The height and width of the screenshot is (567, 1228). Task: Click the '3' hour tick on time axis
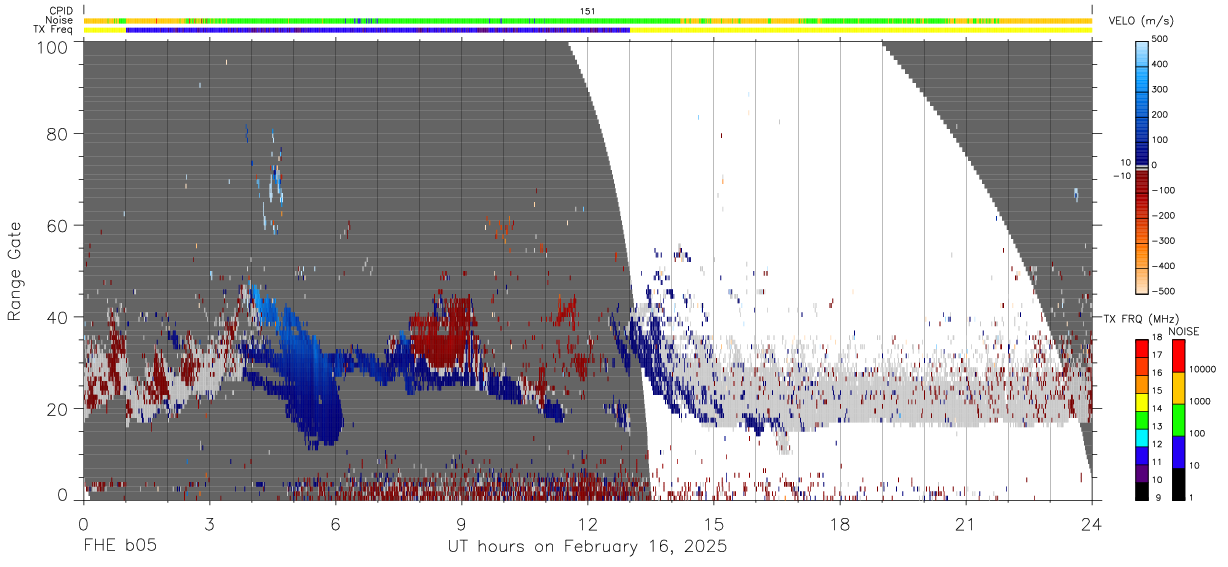[x=210, y=523]
